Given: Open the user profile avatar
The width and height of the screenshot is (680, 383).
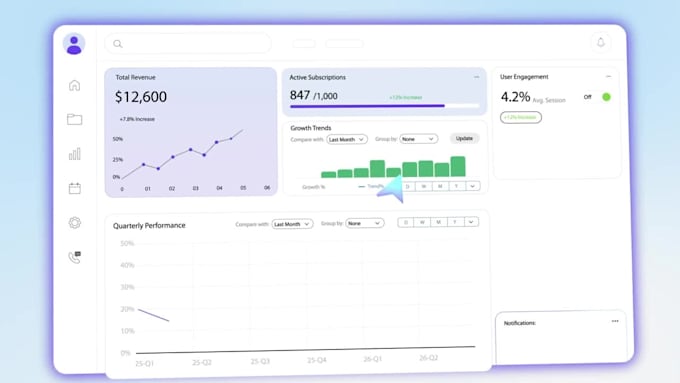Looking at the screenshot, I should [x=74, y=44].
